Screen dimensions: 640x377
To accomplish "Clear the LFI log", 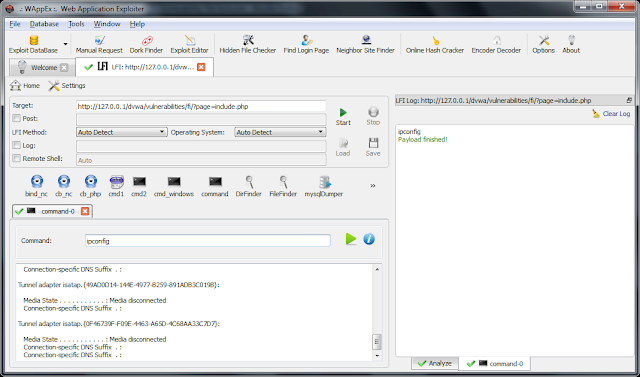I will [x=611, y=114].
